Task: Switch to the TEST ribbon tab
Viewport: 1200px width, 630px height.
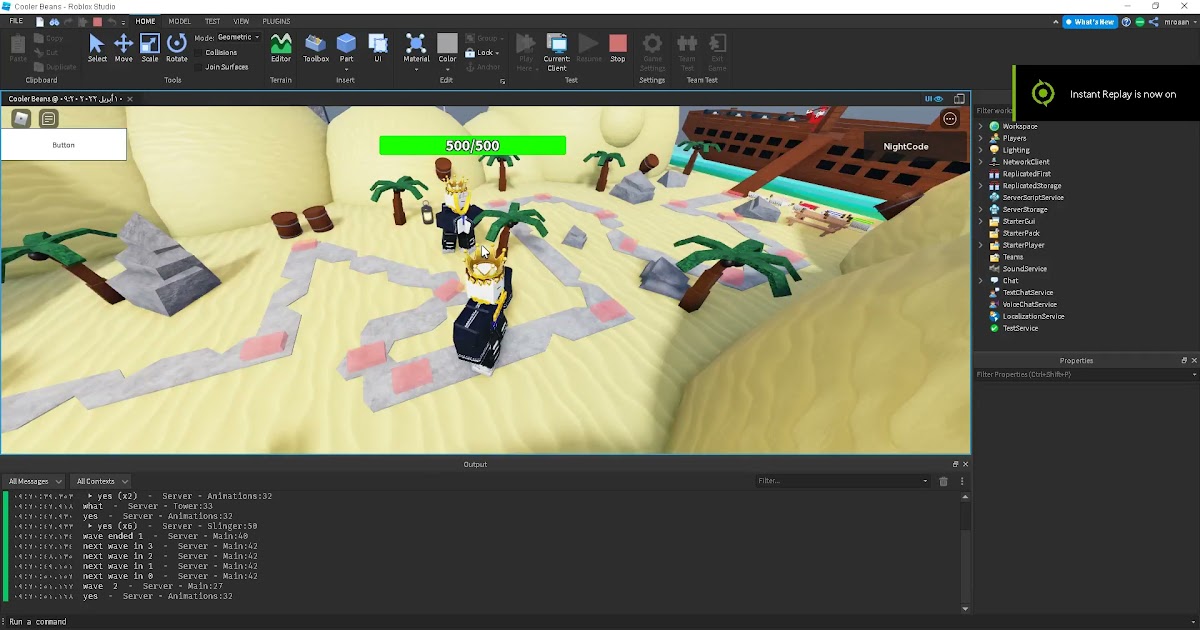Action: point(213,21)
